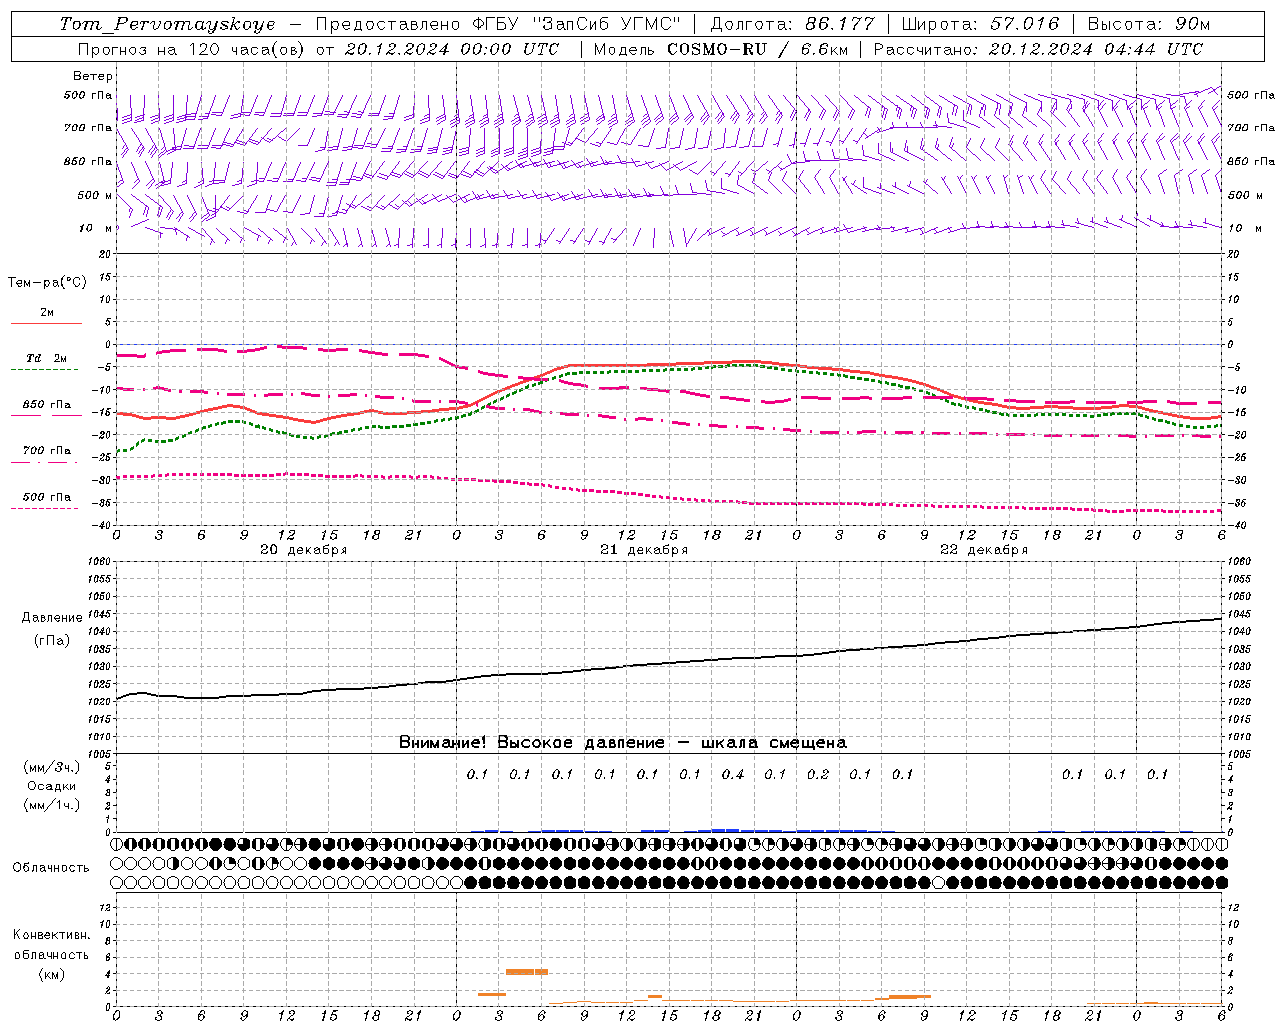Click the Облачность cloudiness label
1280x1024 pixels.
coord(50,868)
